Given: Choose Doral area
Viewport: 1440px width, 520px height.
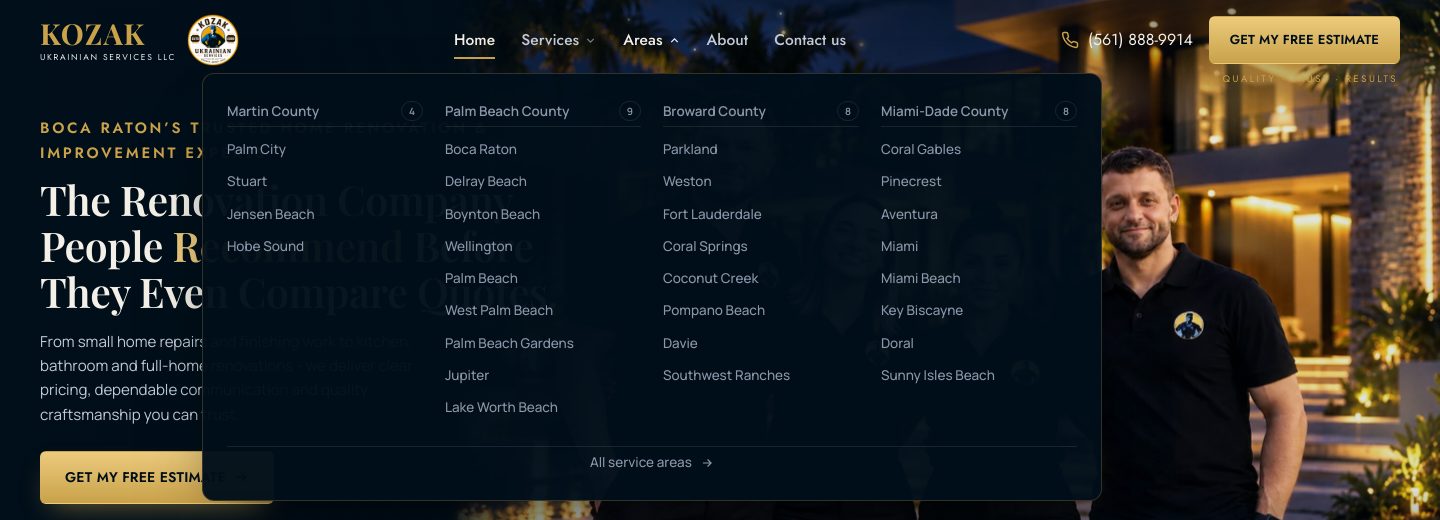Looking at the screenshot, I should (x=897, y=343).
